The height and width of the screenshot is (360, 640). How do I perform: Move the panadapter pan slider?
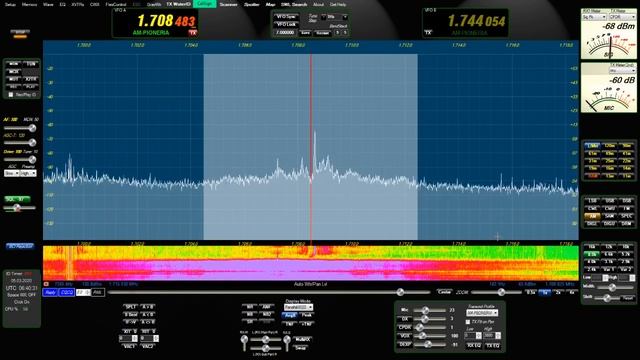tap(269, 292)
